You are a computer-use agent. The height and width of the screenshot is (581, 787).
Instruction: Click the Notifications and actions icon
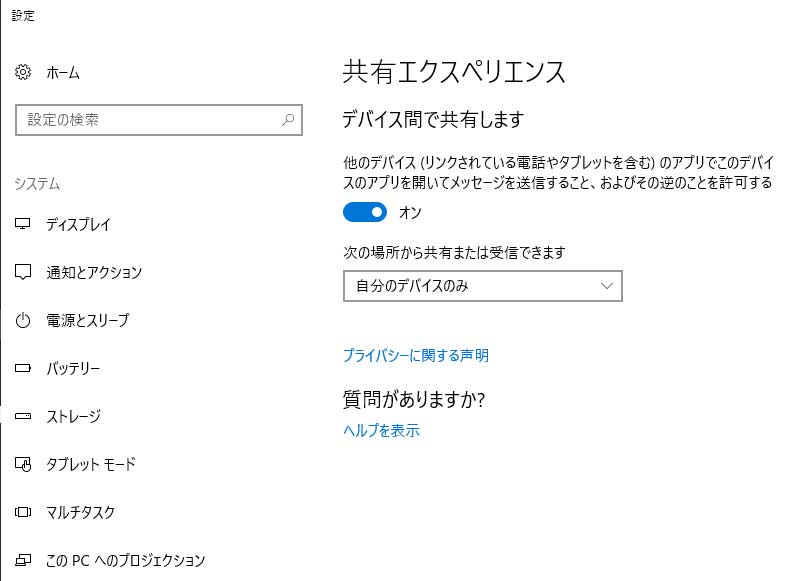click(x=24, y=272)
